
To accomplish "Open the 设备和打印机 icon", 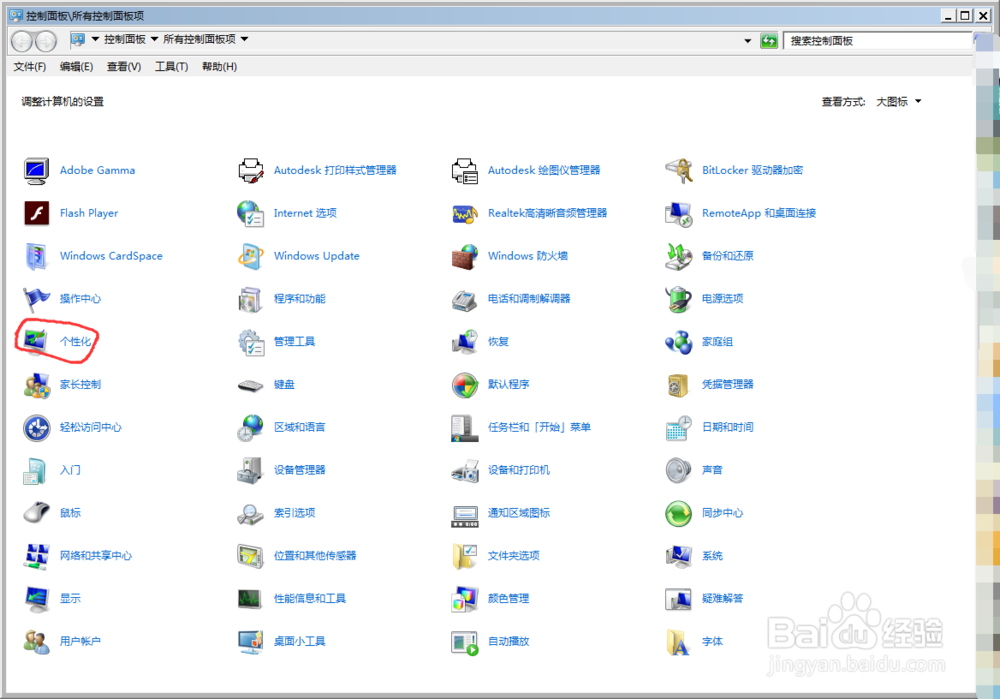I will (x=465, y=471).
